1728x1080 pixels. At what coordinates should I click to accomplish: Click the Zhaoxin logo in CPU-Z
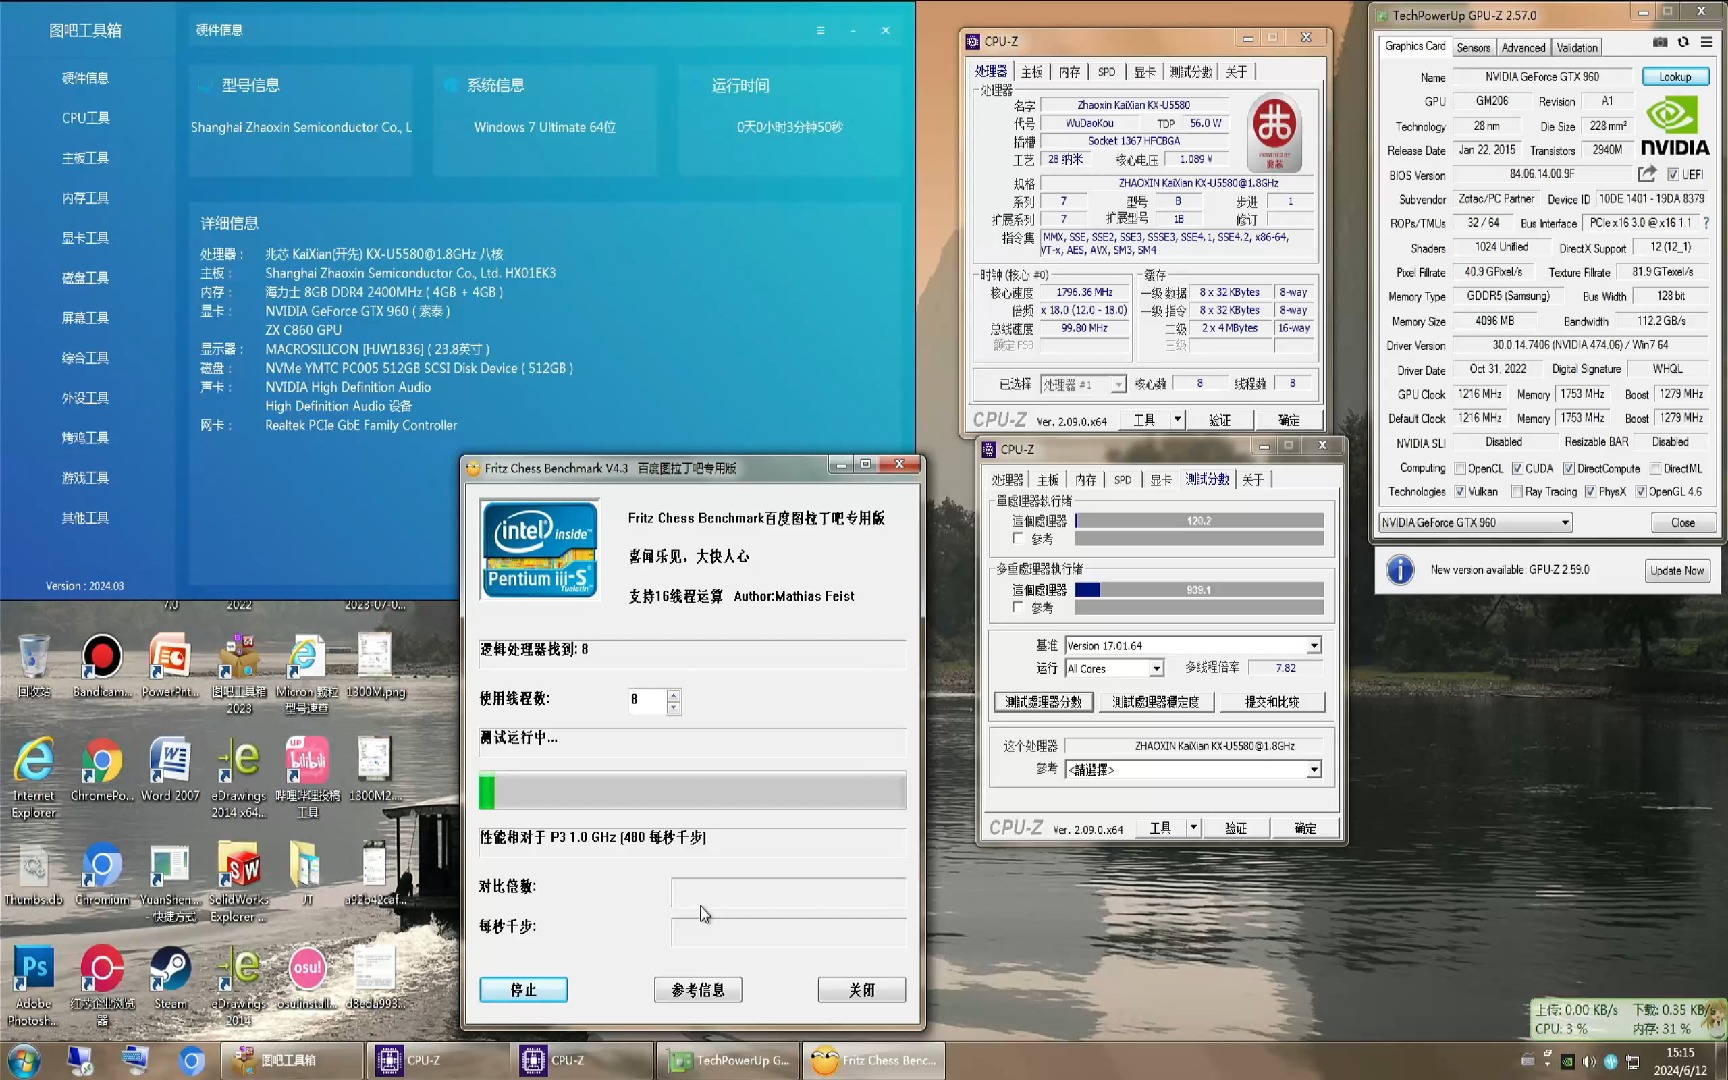coord(1274,132)
